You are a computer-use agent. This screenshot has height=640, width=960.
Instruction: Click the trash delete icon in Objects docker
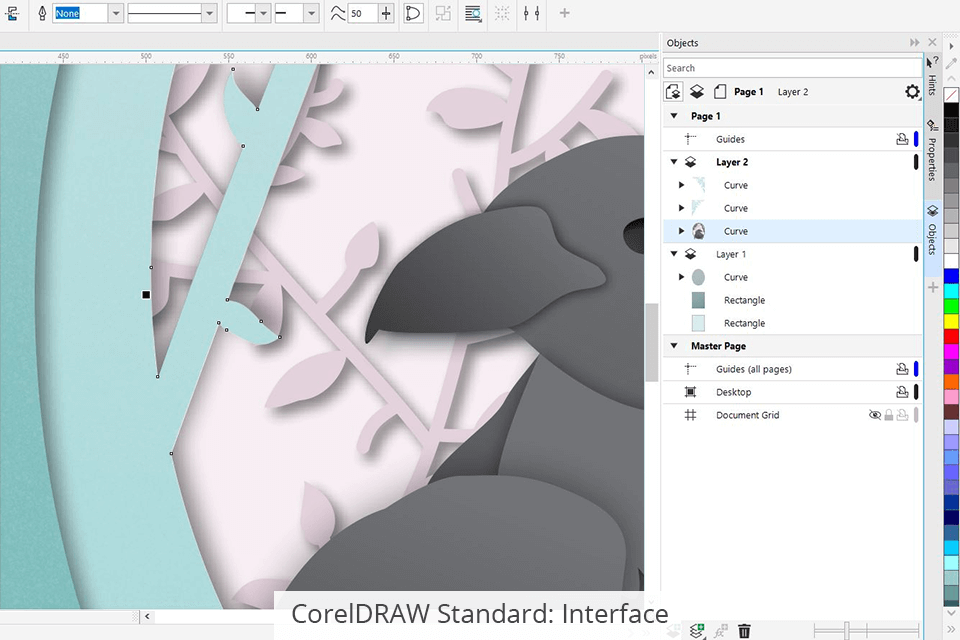click(x=744, y=630)
